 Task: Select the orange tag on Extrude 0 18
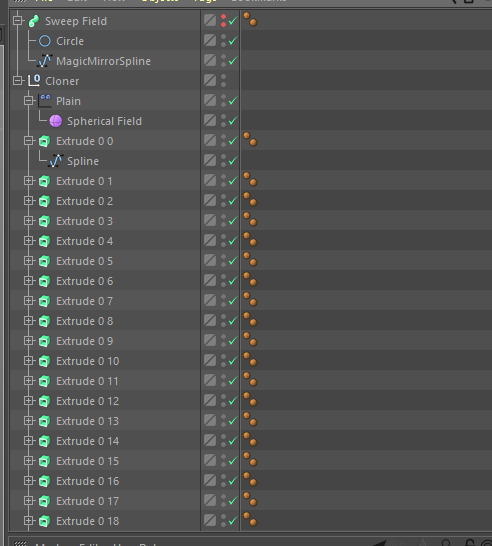250,519
